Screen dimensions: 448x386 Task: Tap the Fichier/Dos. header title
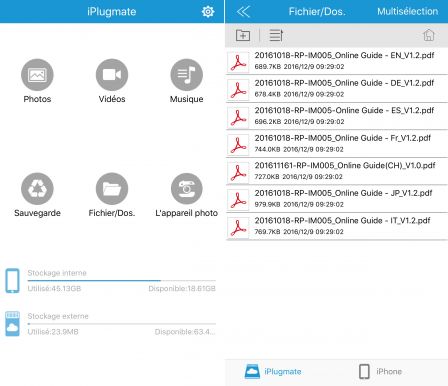click(317, 12)
